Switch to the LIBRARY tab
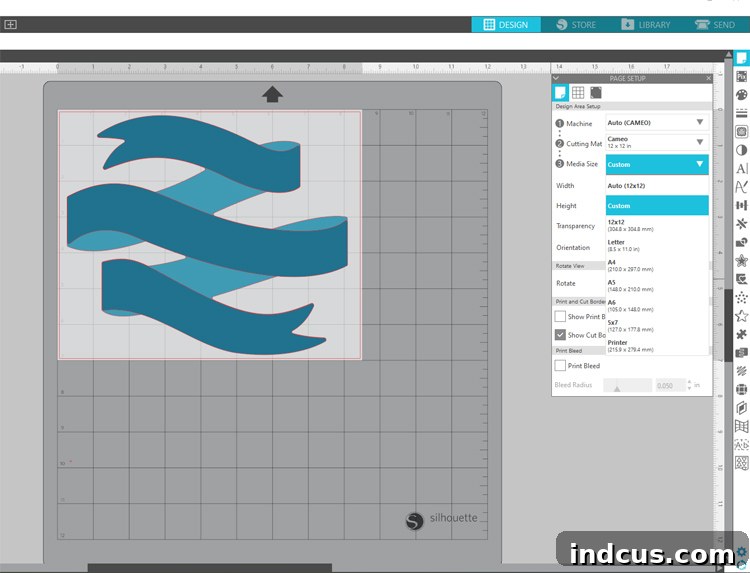Image resolution: width=750 pixels, height=573 pixels. tap(646, 24)
